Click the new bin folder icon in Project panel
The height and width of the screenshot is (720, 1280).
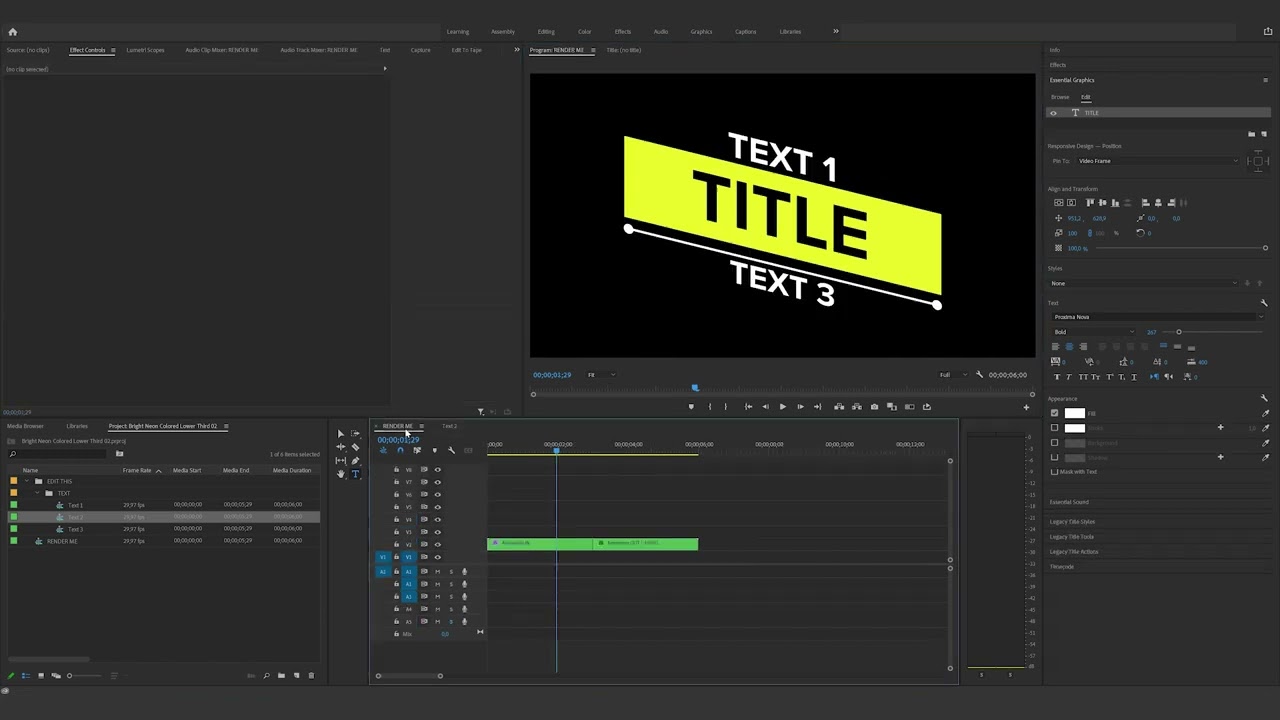point(281,676)
